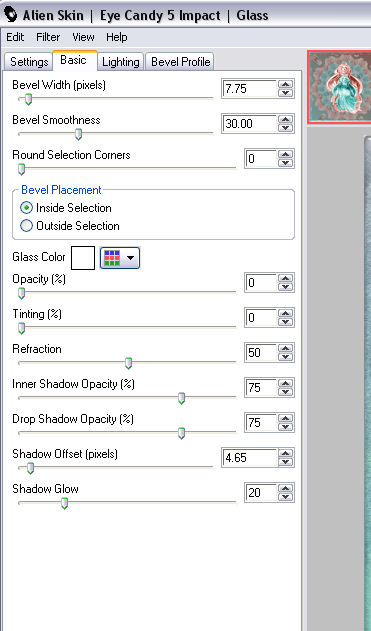Viewport: 371px width, 631px height.
Task: Decrease Bevel Smoothness with the down arrow
Action: click(x=286, y=128)
